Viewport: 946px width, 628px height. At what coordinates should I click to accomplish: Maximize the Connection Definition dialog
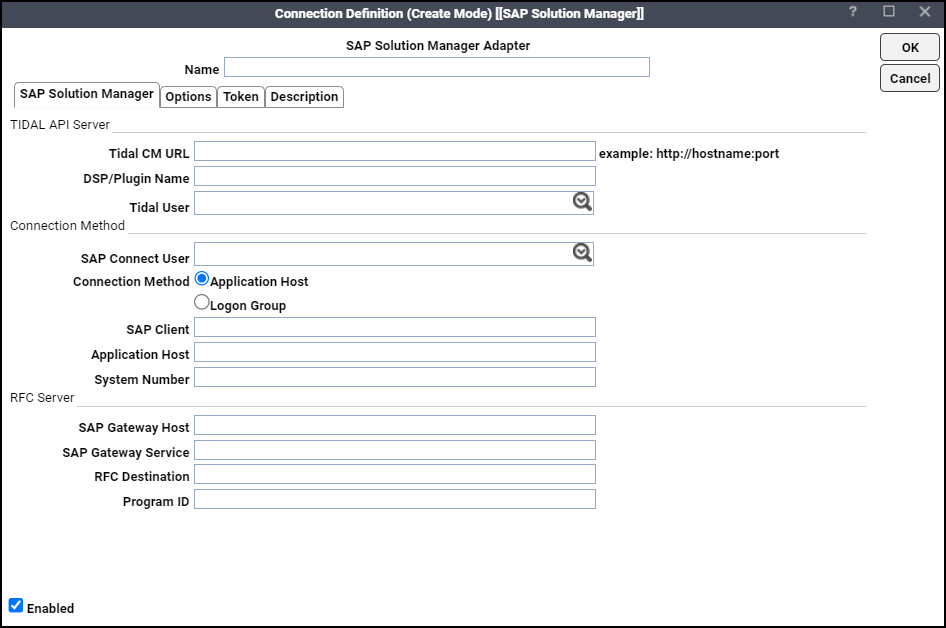[889, 11]
